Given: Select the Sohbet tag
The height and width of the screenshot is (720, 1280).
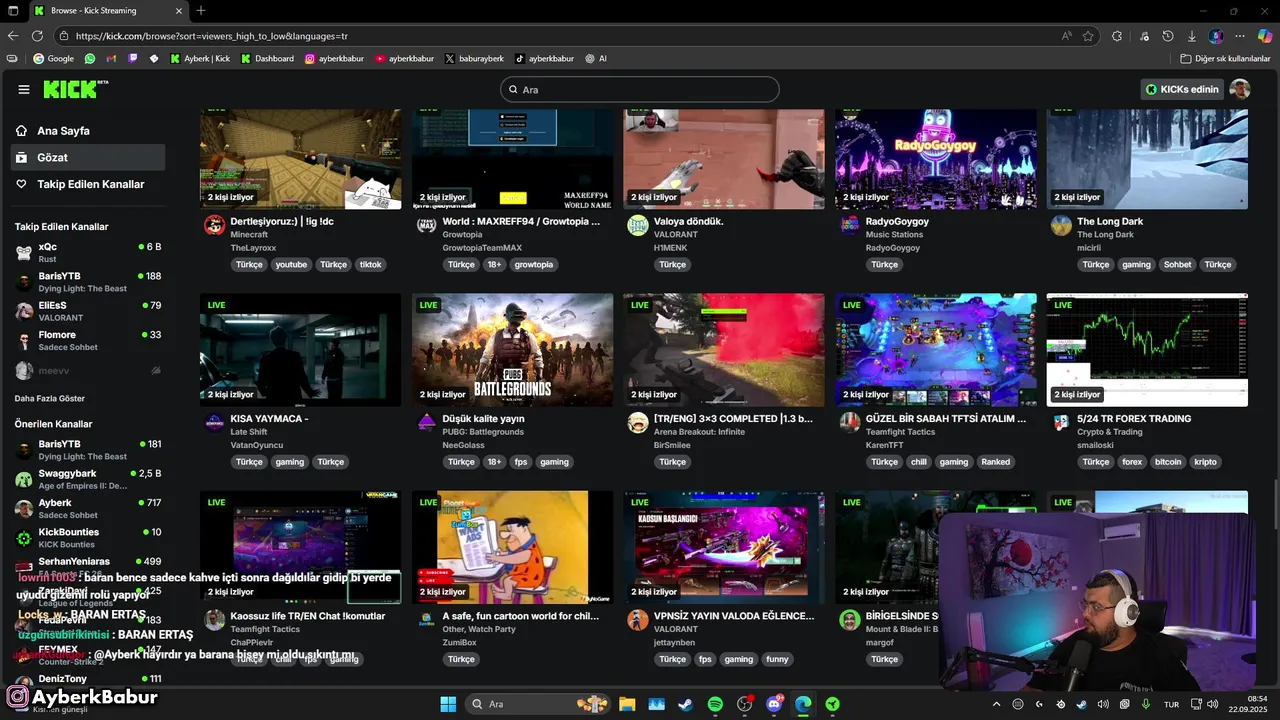Looking at the screenshot, I should point(1178,265).
